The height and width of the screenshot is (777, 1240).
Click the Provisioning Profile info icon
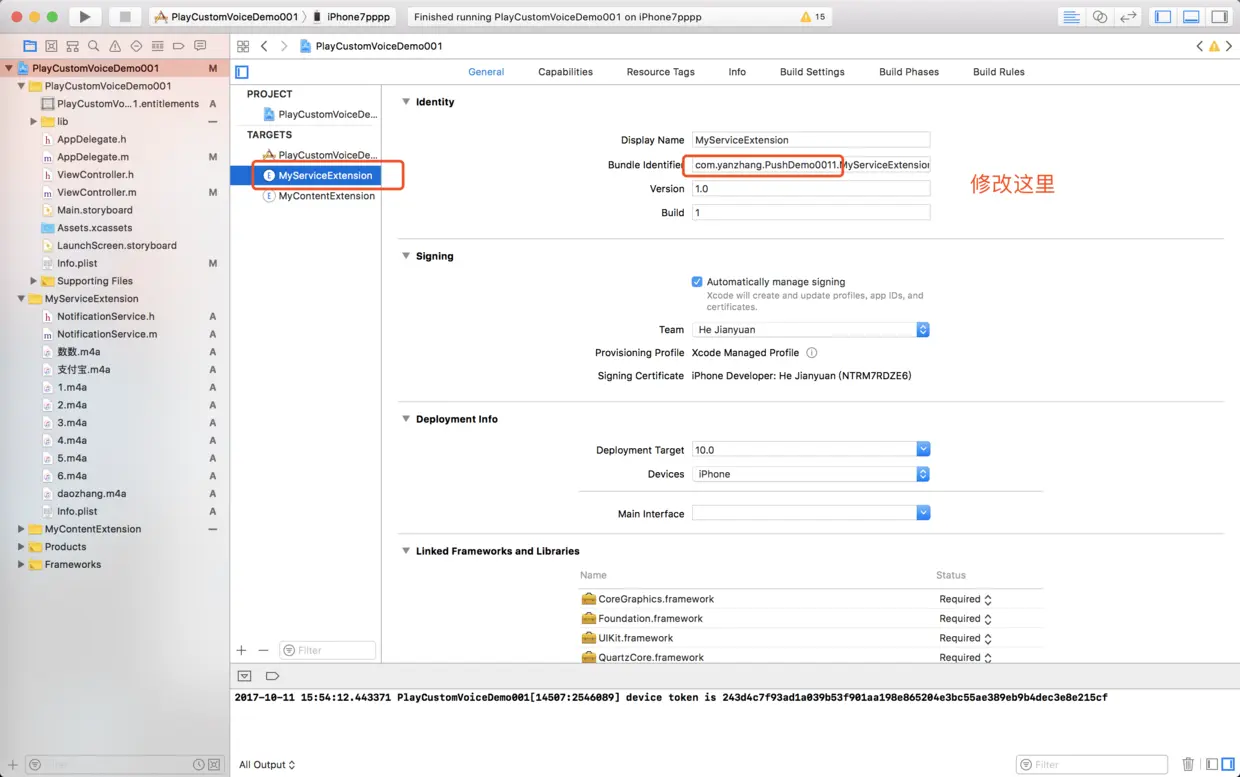pyautogui.click(x=812, y=353)
